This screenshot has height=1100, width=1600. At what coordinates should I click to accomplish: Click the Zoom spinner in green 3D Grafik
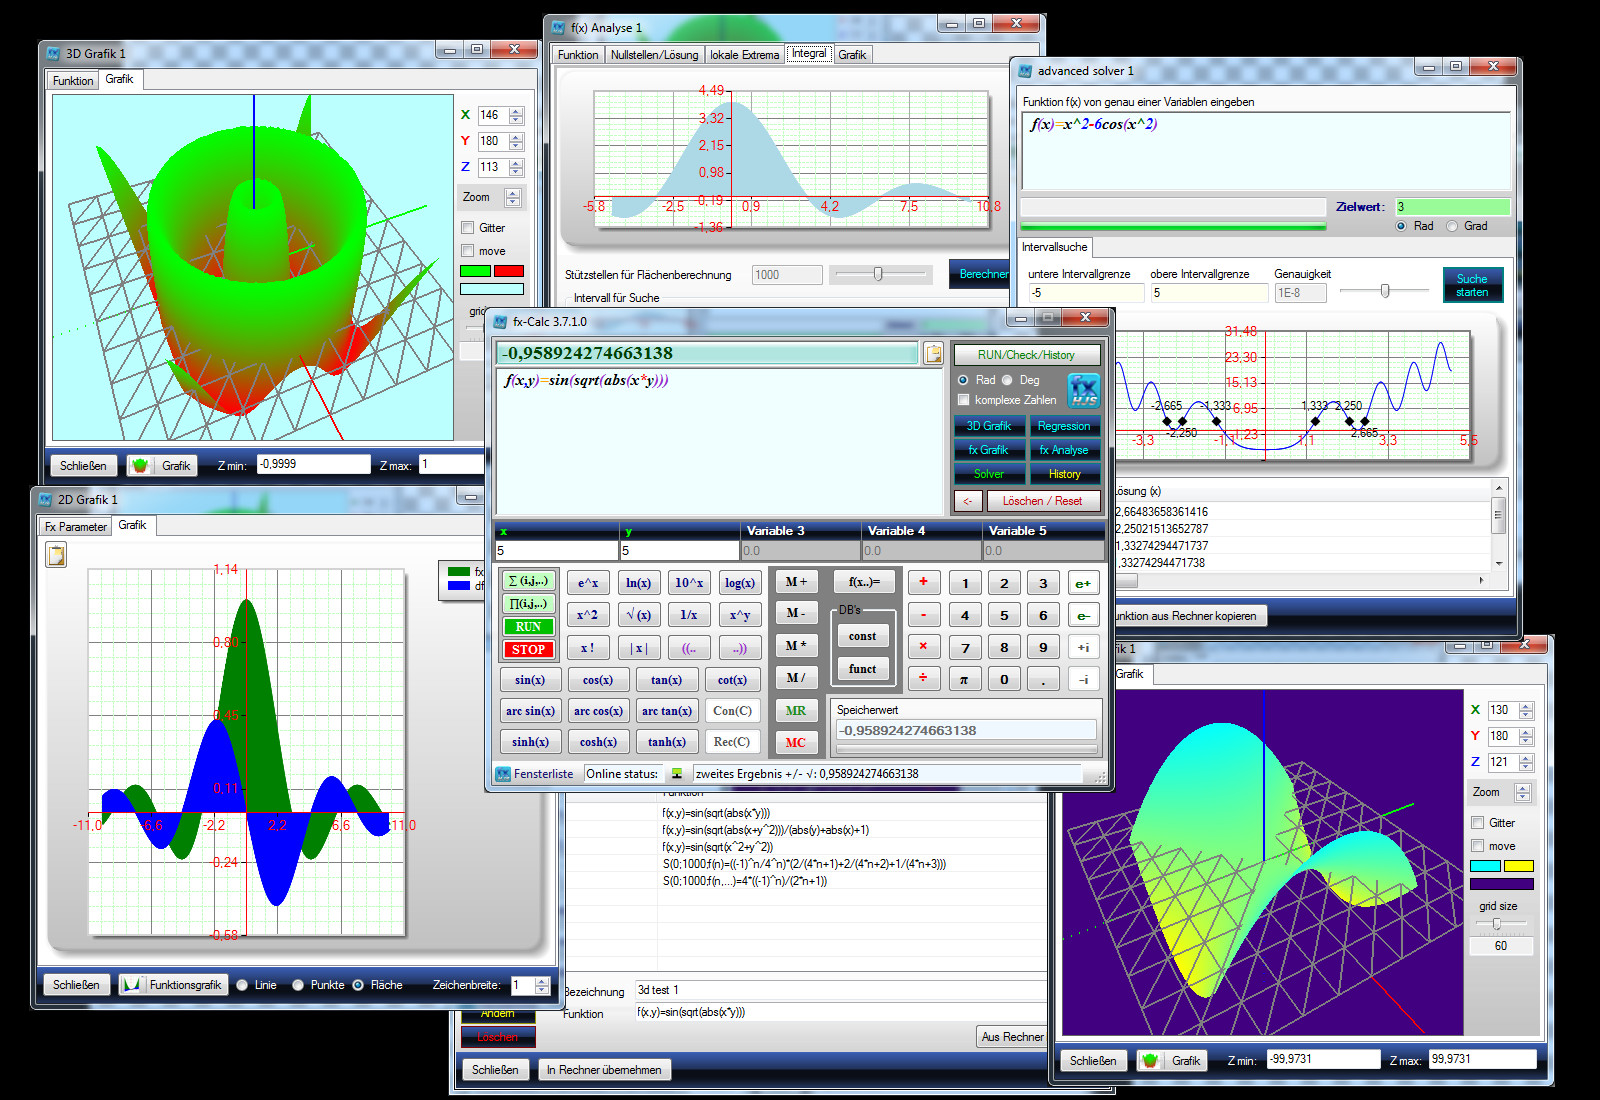pyautogui.click(x=513, y=197)
